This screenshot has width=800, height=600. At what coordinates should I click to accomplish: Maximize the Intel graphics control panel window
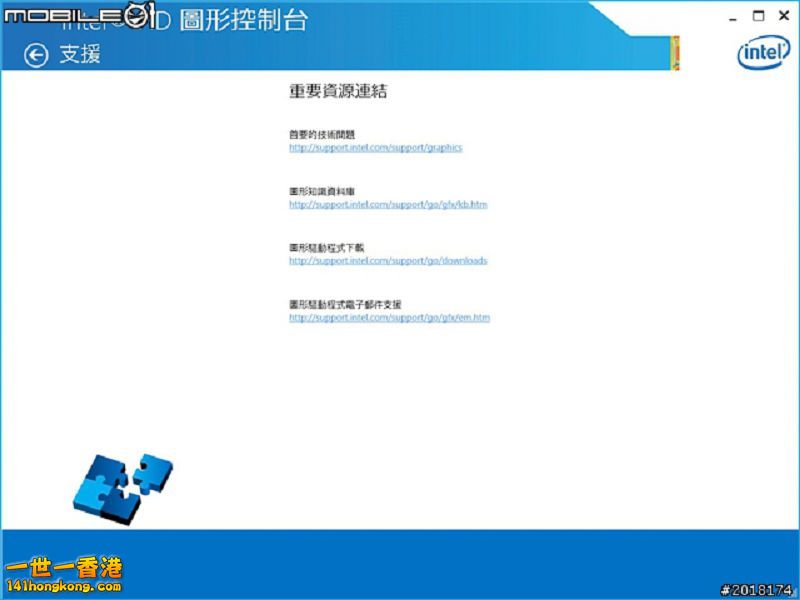[759, 16]
